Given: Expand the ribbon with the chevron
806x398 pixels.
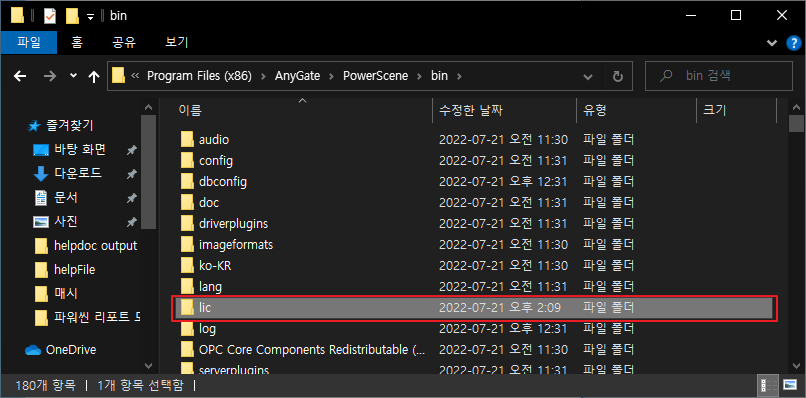Looking at the screenshot, I should (x=772, y=43).
